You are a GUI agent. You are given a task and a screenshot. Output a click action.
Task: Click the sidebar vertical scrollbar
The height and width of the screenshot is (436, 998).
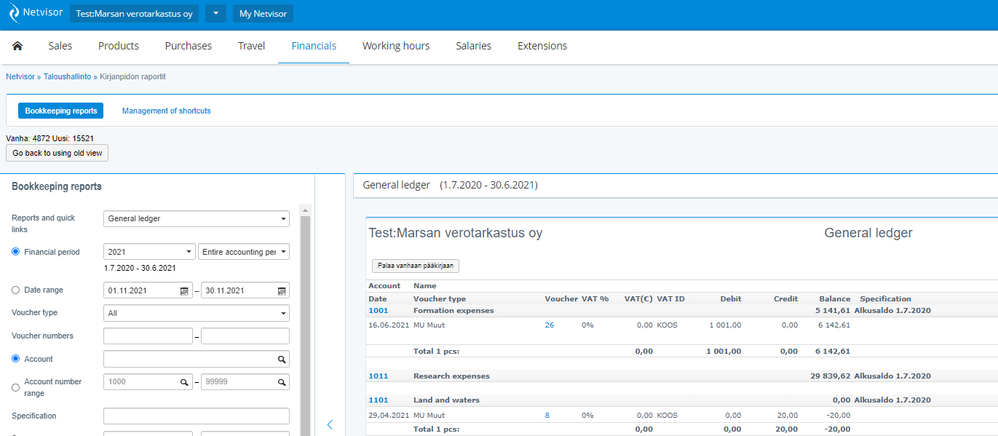(x=306, y=325)
